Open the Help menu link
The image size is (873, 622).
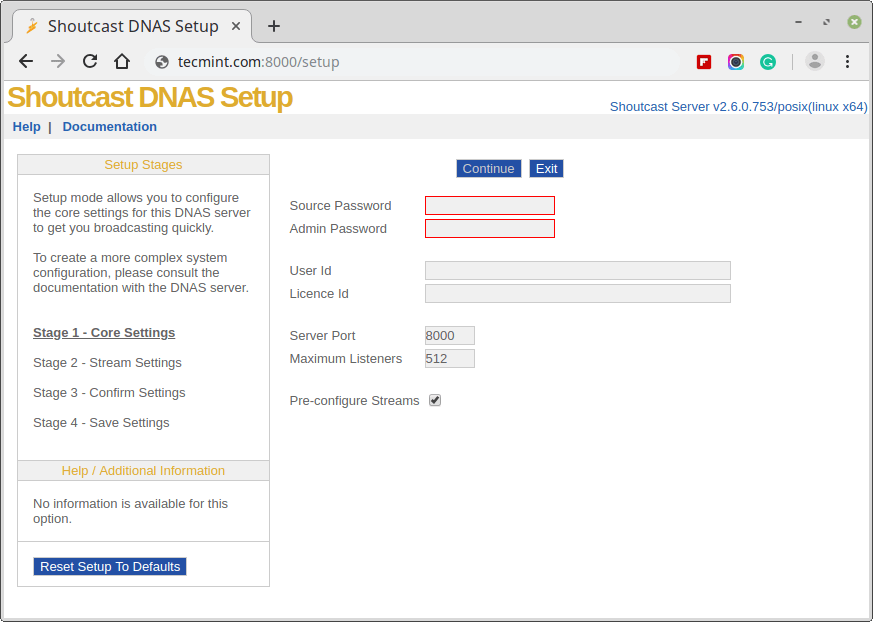tap(27, 127)
